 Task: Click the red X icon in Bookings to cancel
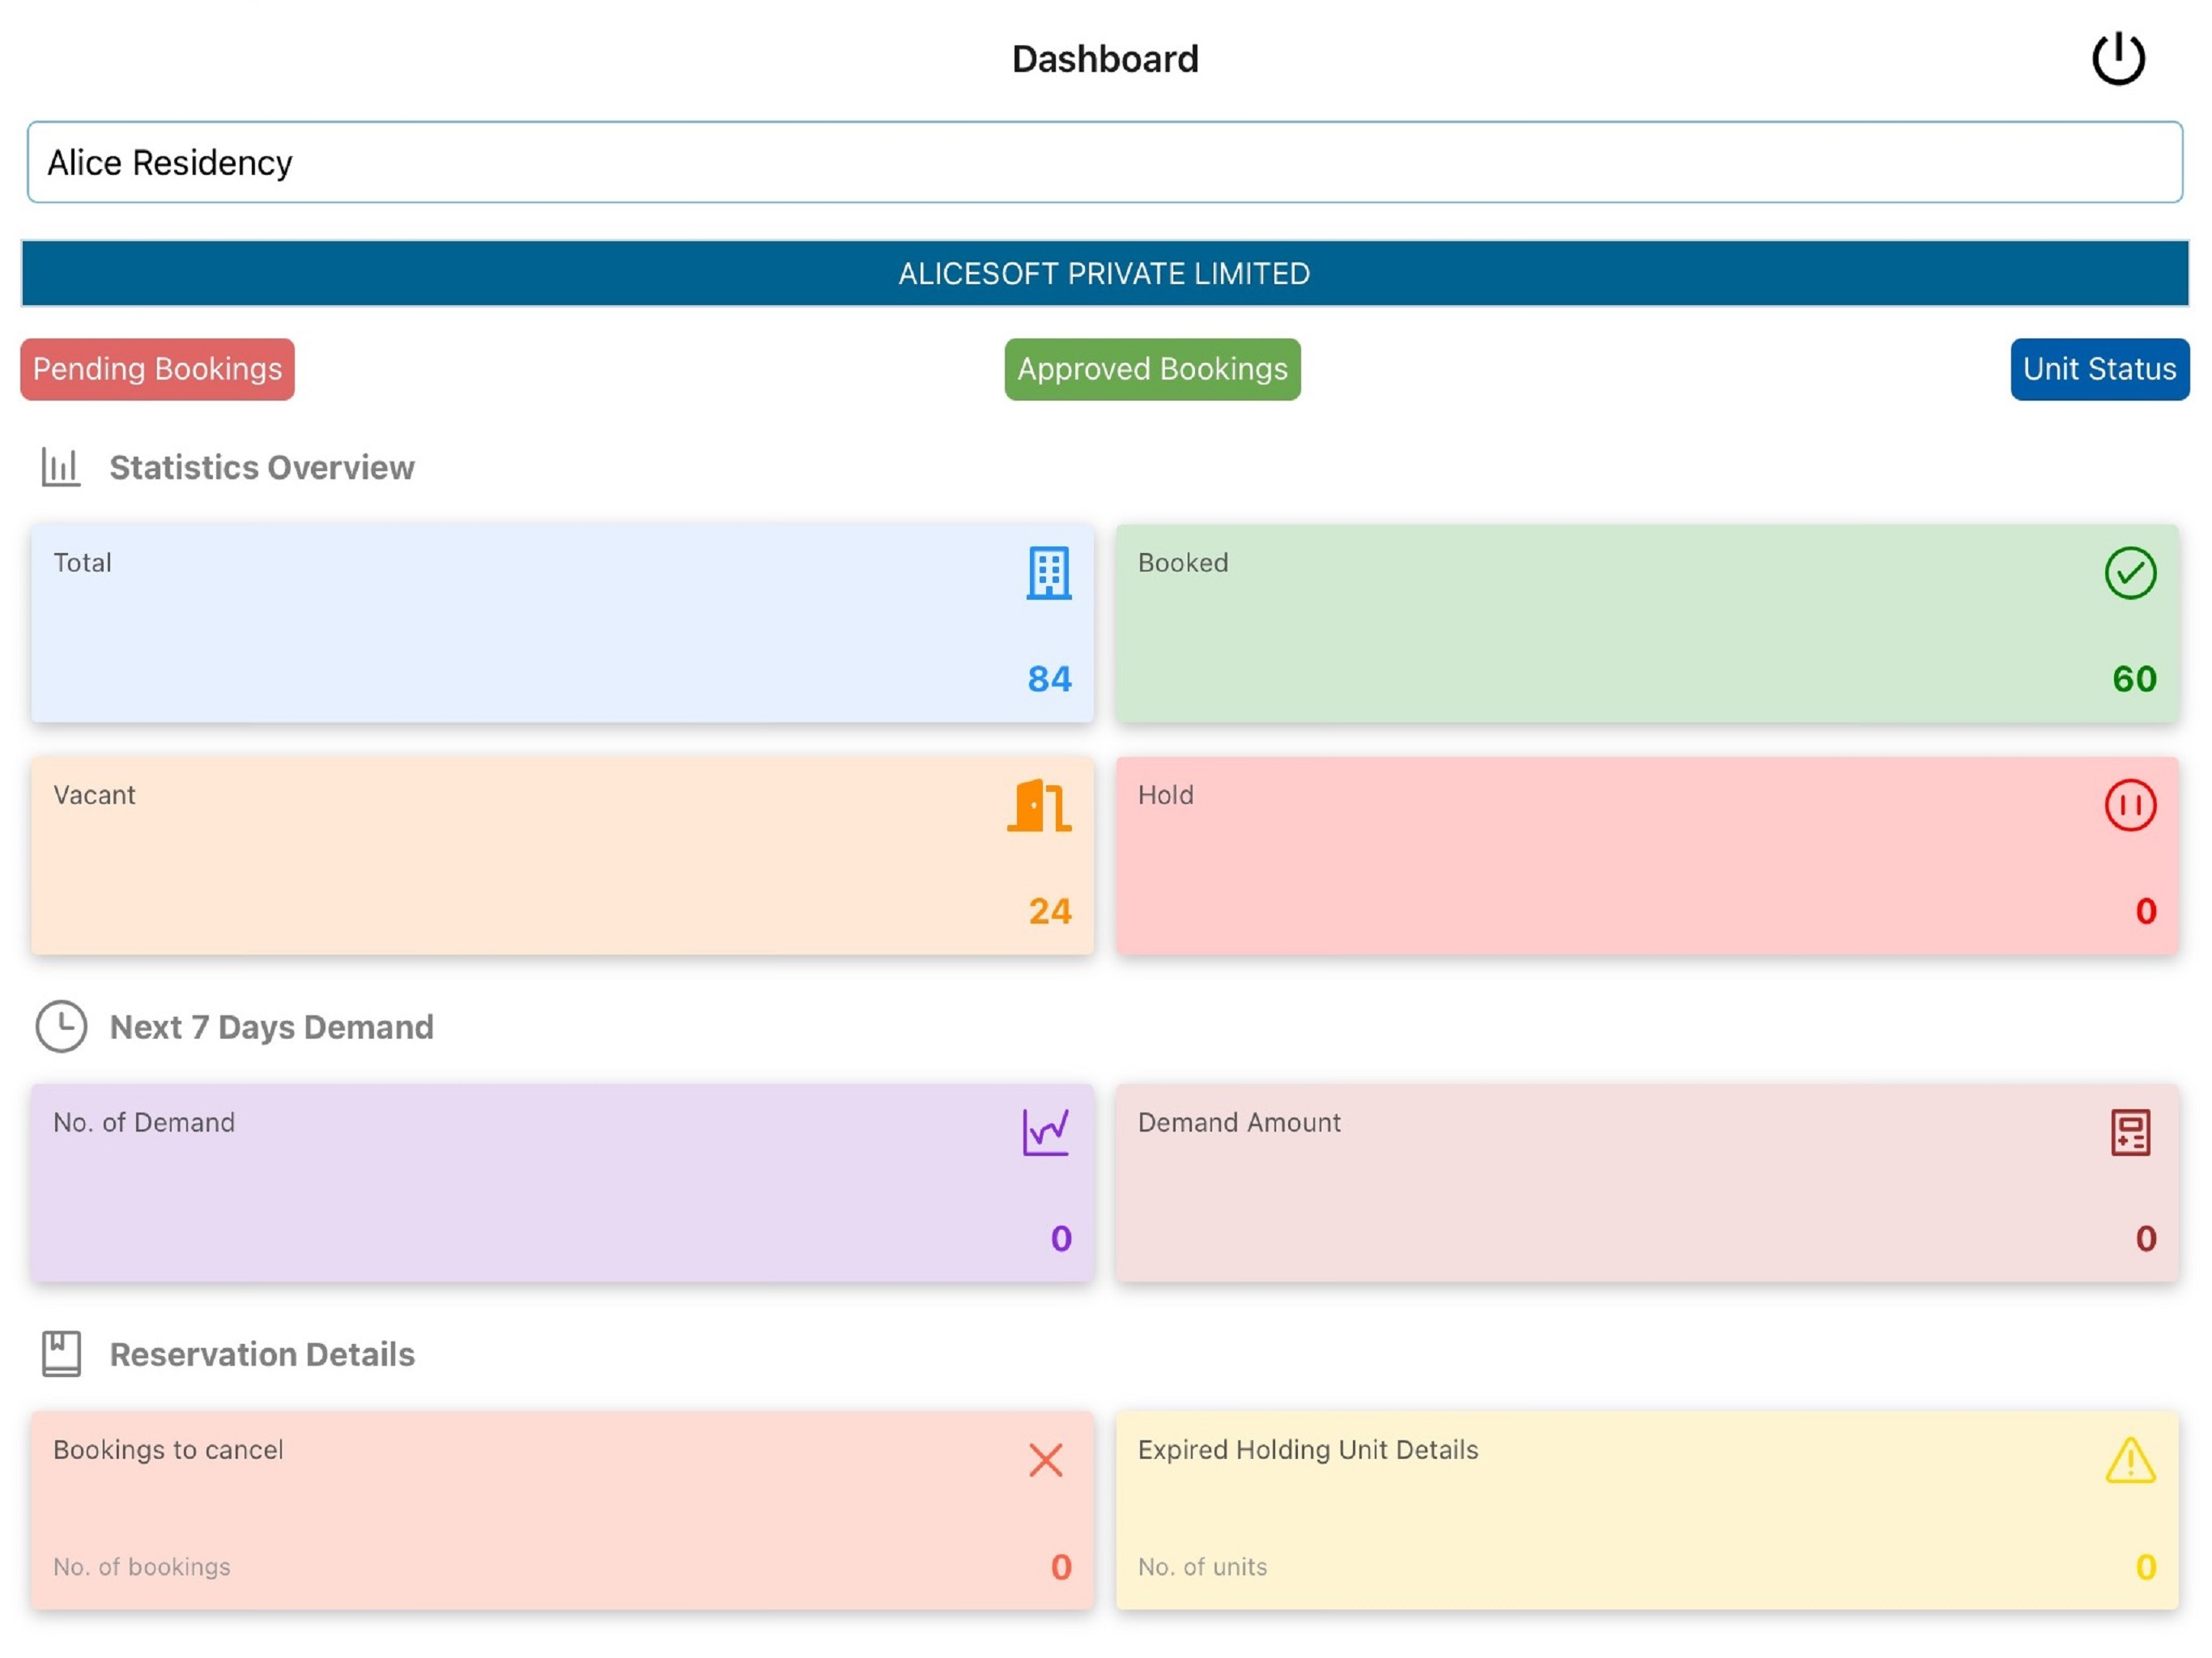[x=1046, y=1460]
